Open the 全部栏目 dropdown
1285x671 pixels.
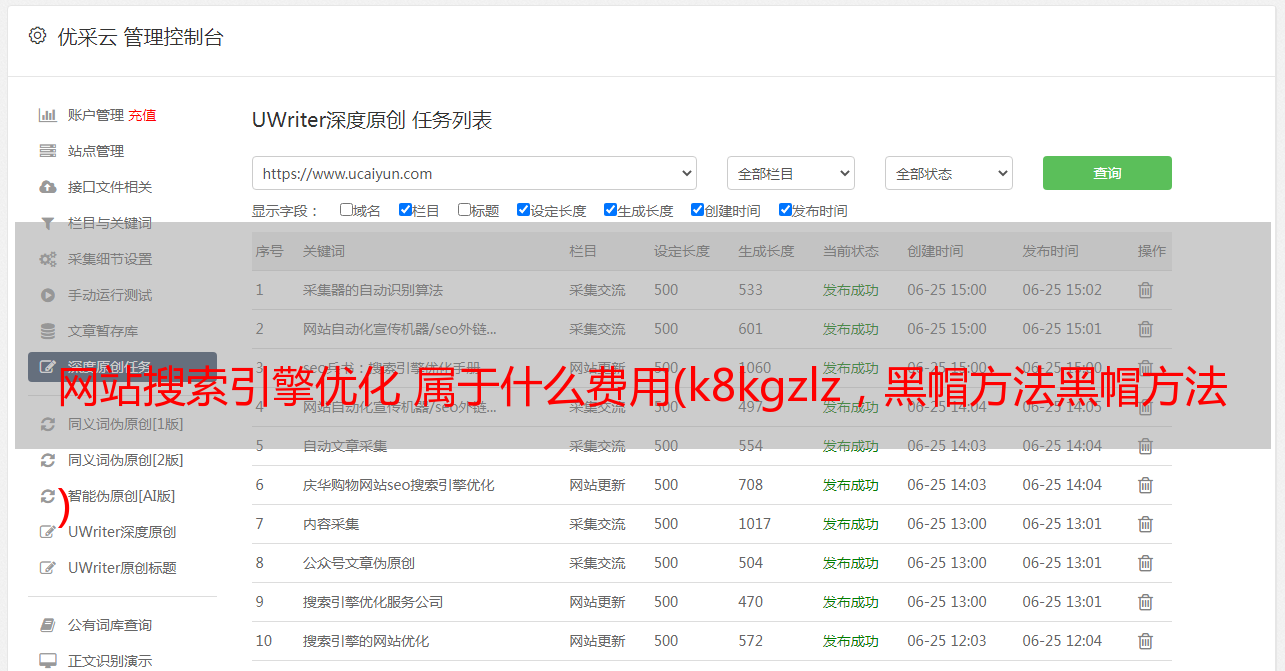coord(790,173)
